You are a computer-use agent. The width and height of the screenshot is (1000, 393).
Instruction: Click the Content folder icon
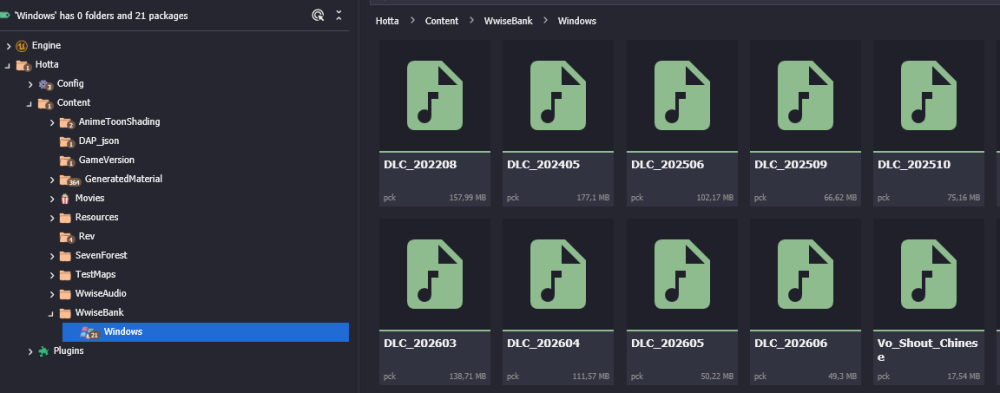(x=45, y=103)
